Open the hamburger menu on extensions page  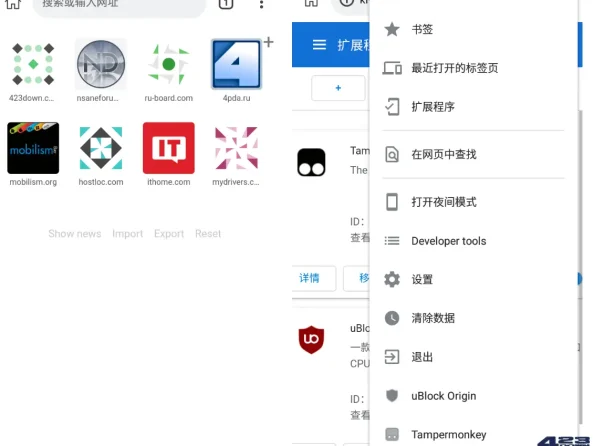point(319,45)
